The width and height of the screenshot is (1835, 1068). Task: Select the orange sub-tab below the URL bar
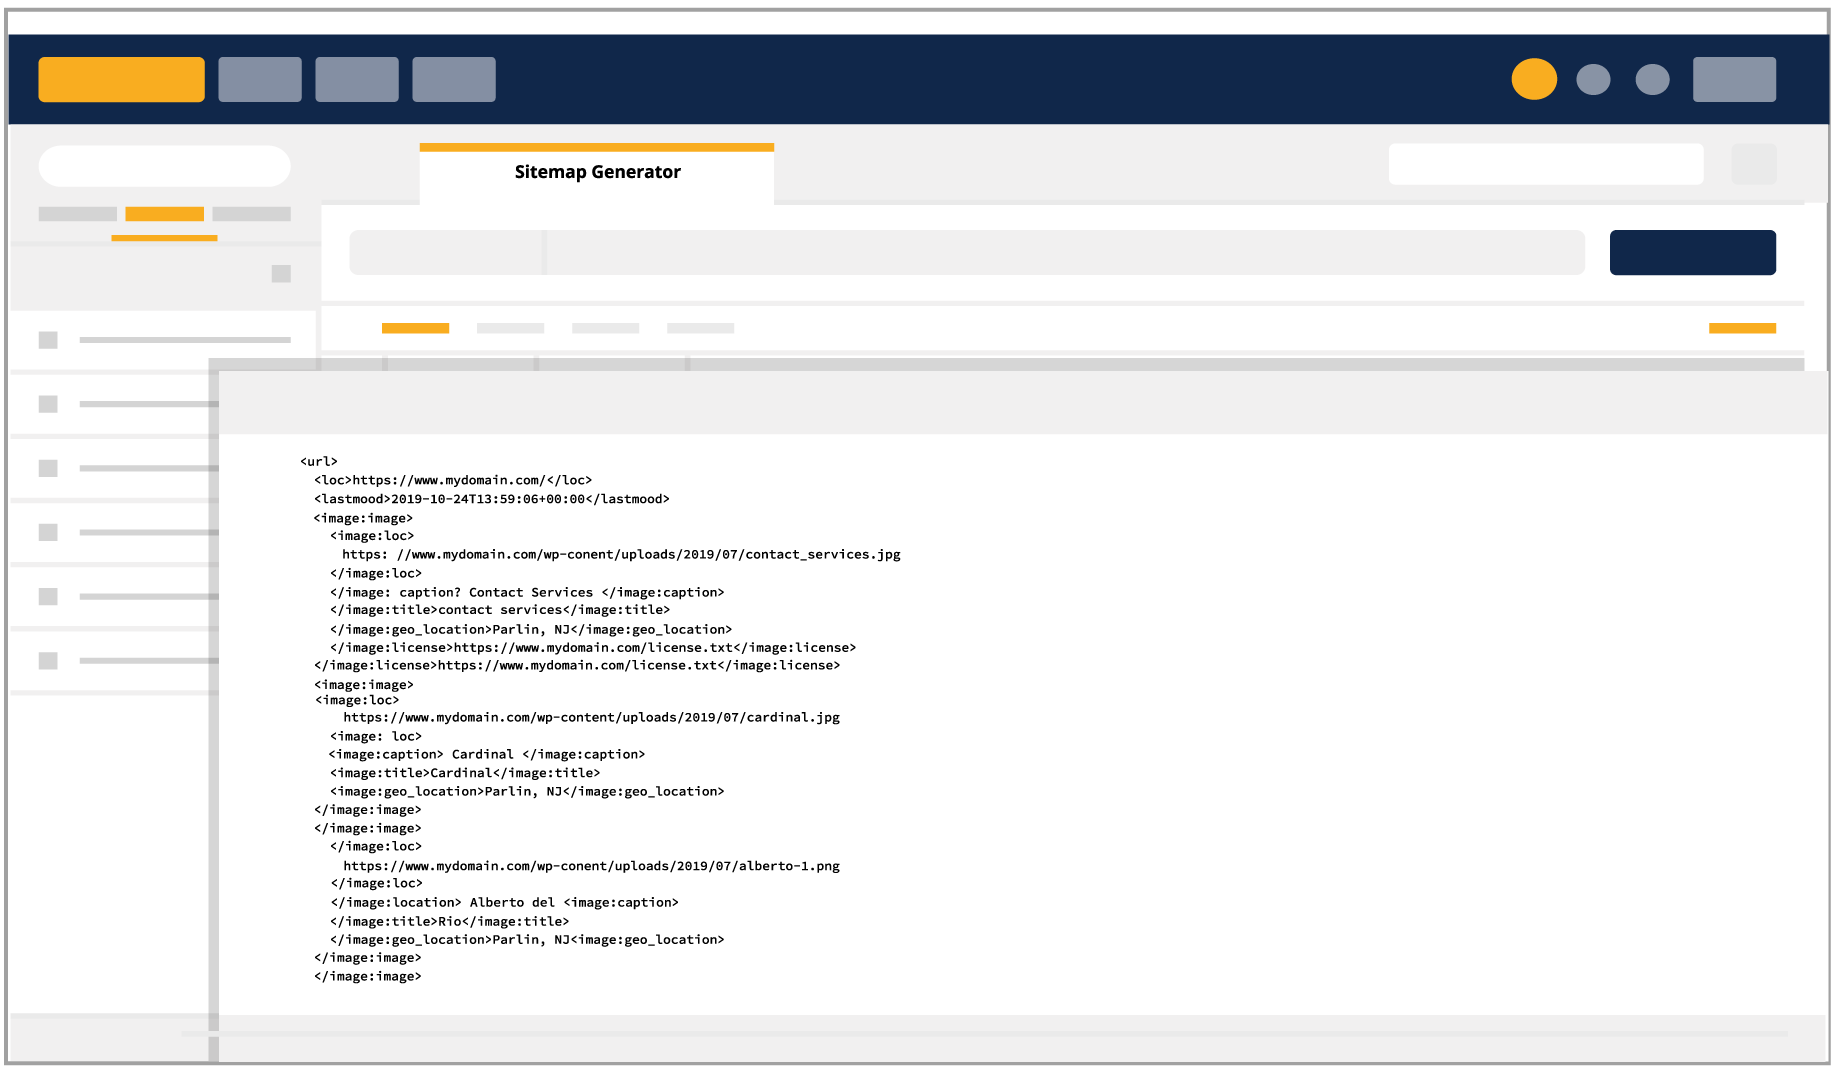point(415,328)
